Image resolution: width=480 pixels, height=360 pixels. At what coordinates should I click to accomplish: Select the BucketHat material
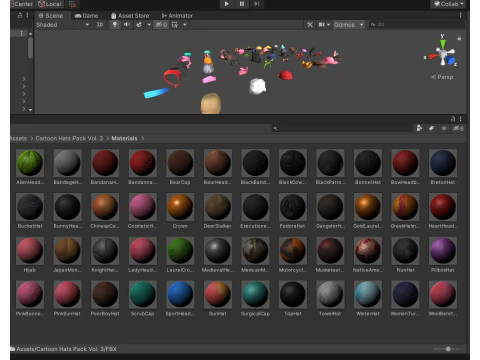tap(30, 211)
